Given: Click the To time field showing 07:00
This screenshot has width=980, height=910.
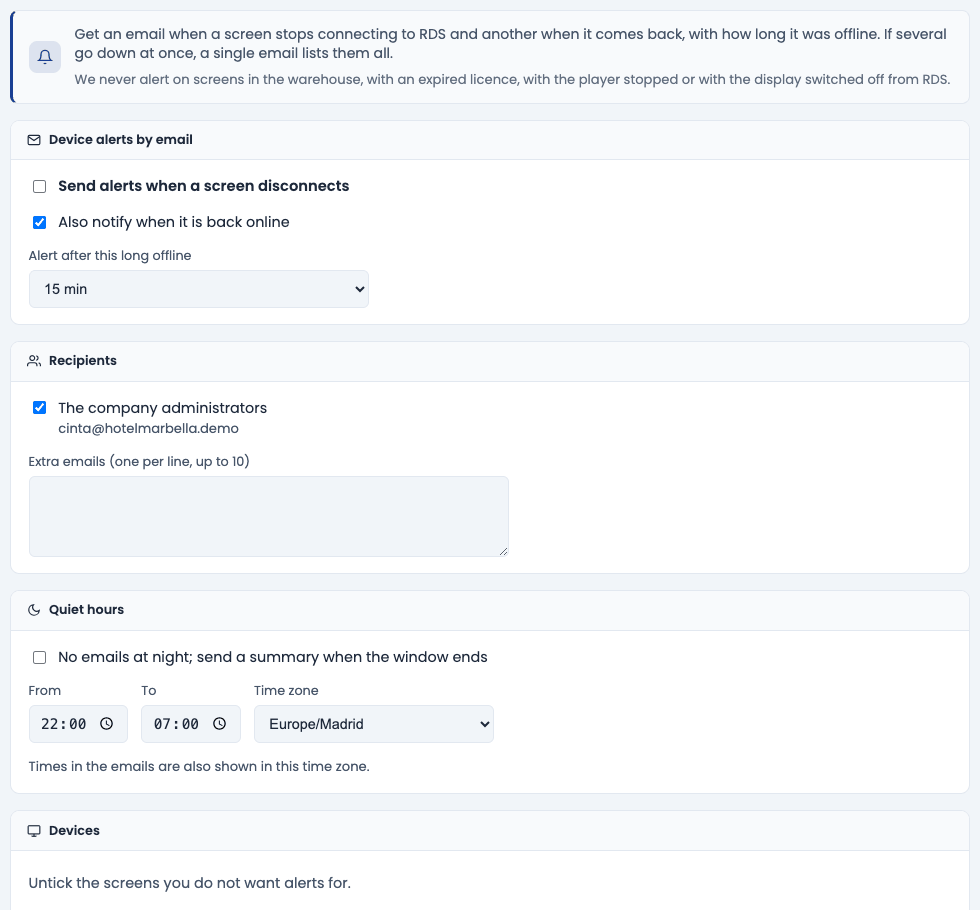Looking at the screenshot, I should [191, 724].
